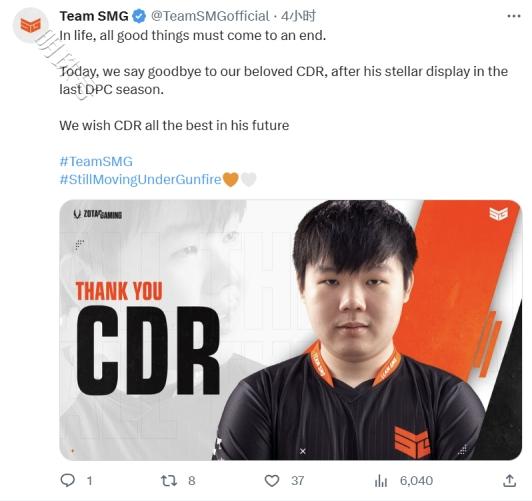This screenshot has height=501, width=532.
Task: Click the tweet text about beloved CDR
Action: point(284,80)
